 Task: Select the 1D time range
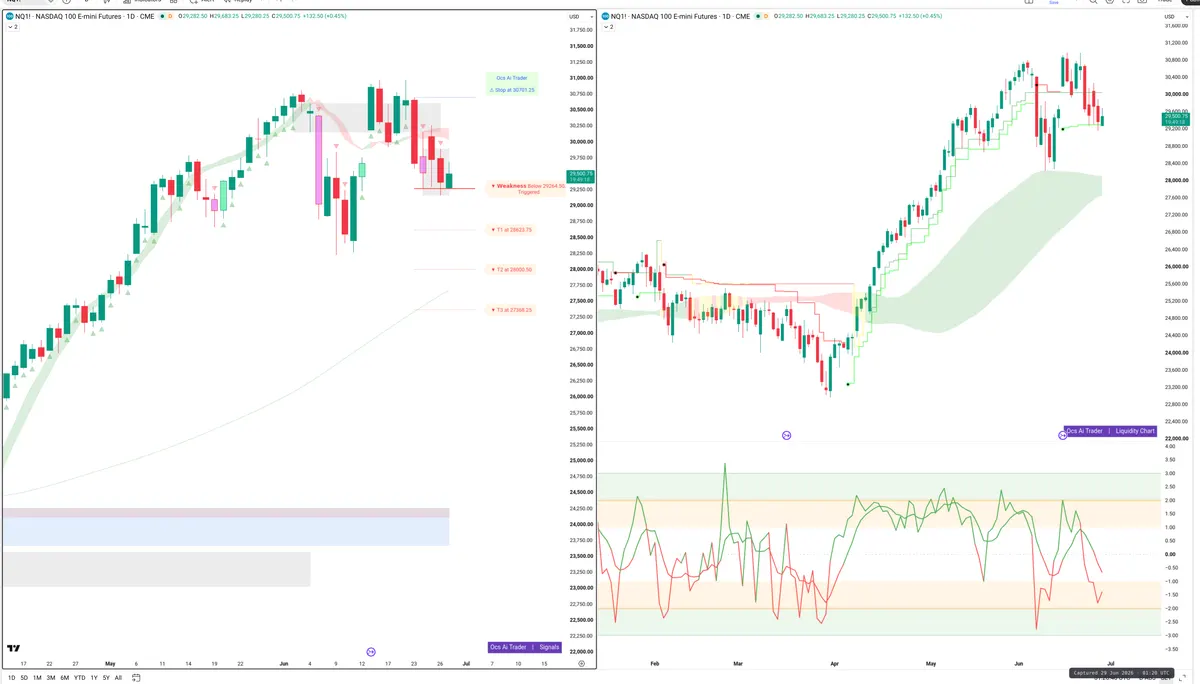pyautogui.click(x=11, y=678)
